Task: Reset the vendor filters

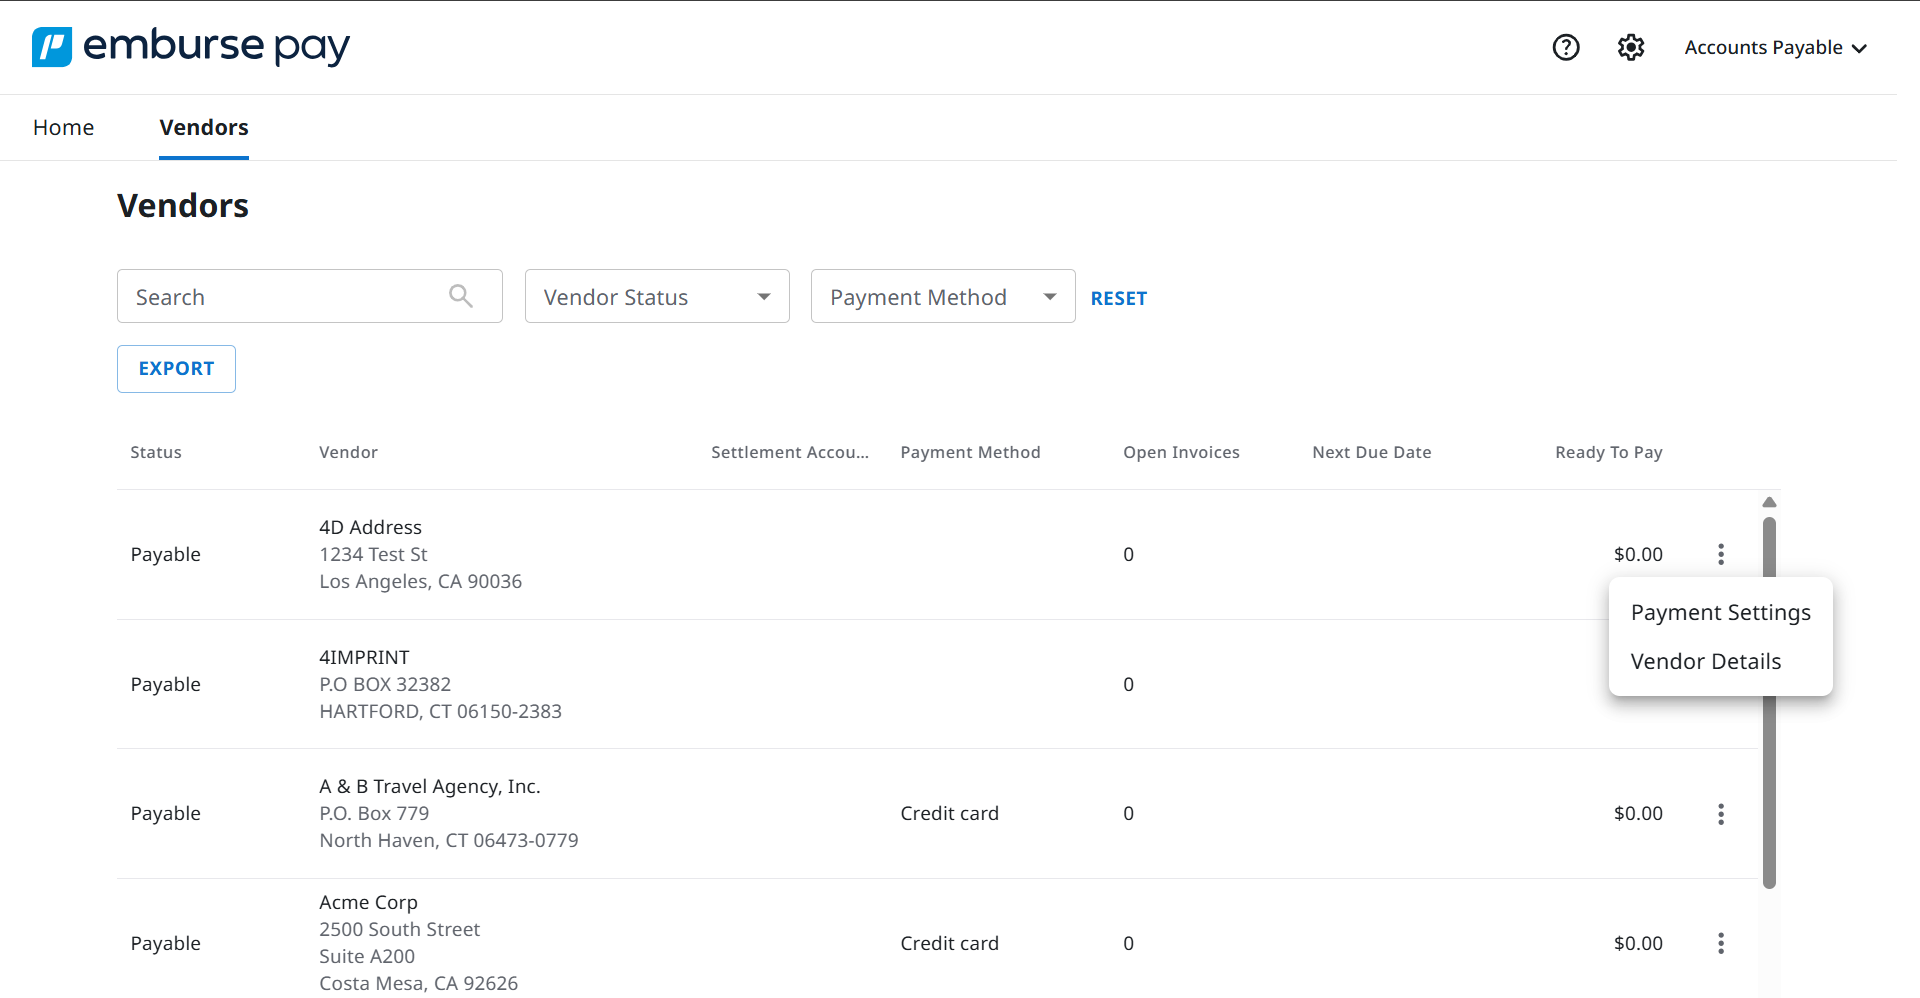Action: tap(1119, 297)
